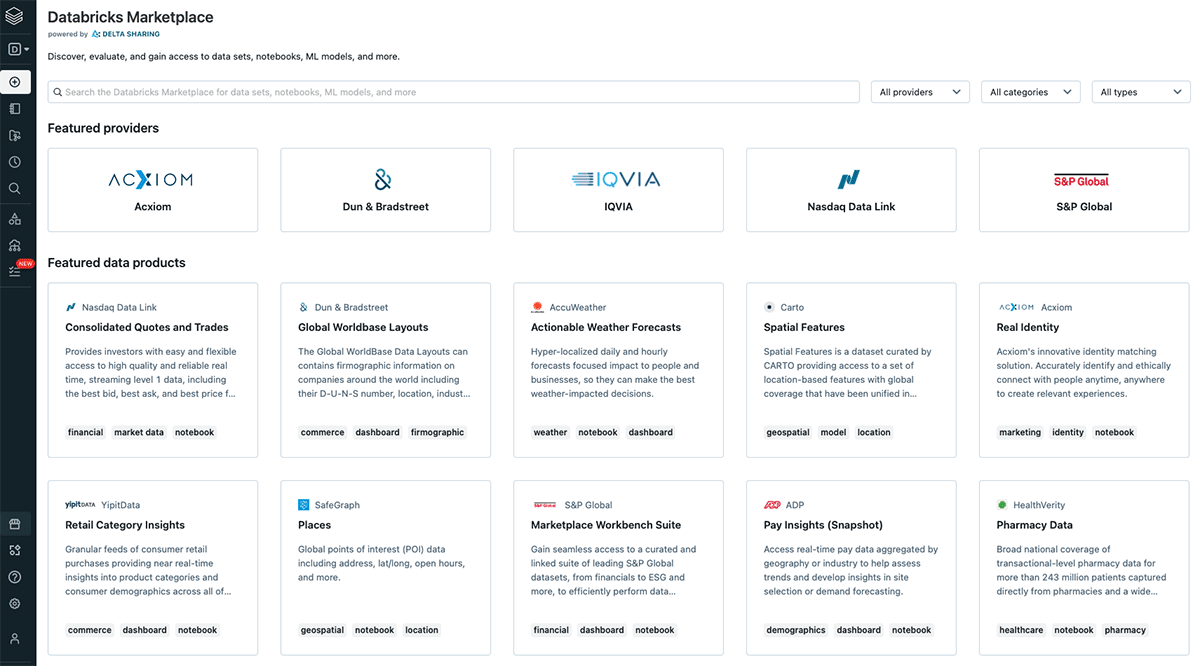Click the AccuWeather logo on the weather card

coord(537,307)
